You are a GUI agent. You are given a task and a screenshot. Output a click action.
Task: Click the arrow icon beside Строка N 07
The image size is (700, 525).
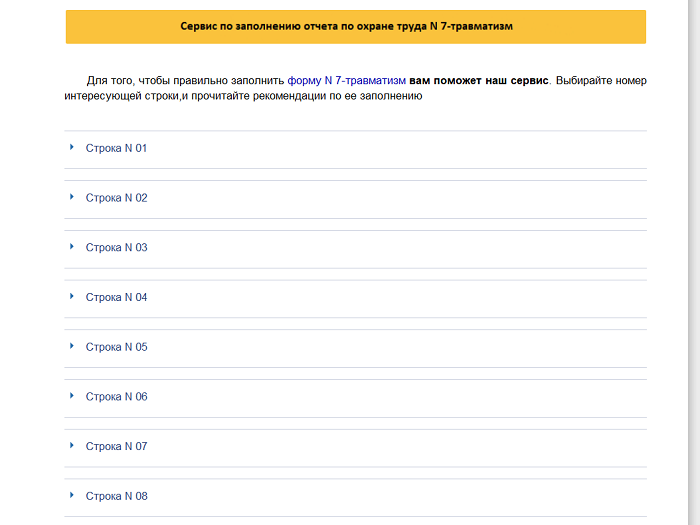[x=72, y=446]
